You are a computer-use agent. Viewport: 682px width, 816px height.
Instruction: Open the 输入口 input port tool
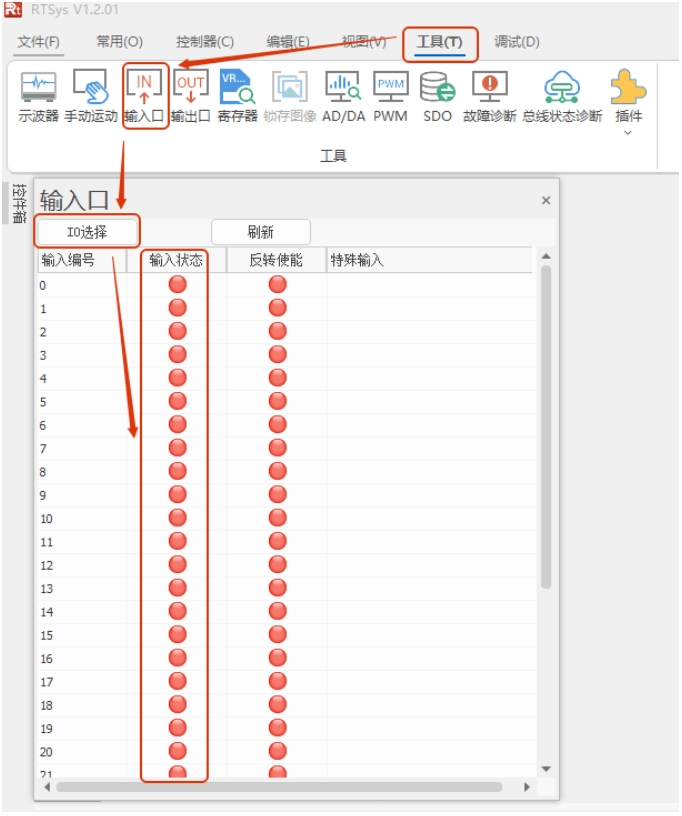(144, 97)
